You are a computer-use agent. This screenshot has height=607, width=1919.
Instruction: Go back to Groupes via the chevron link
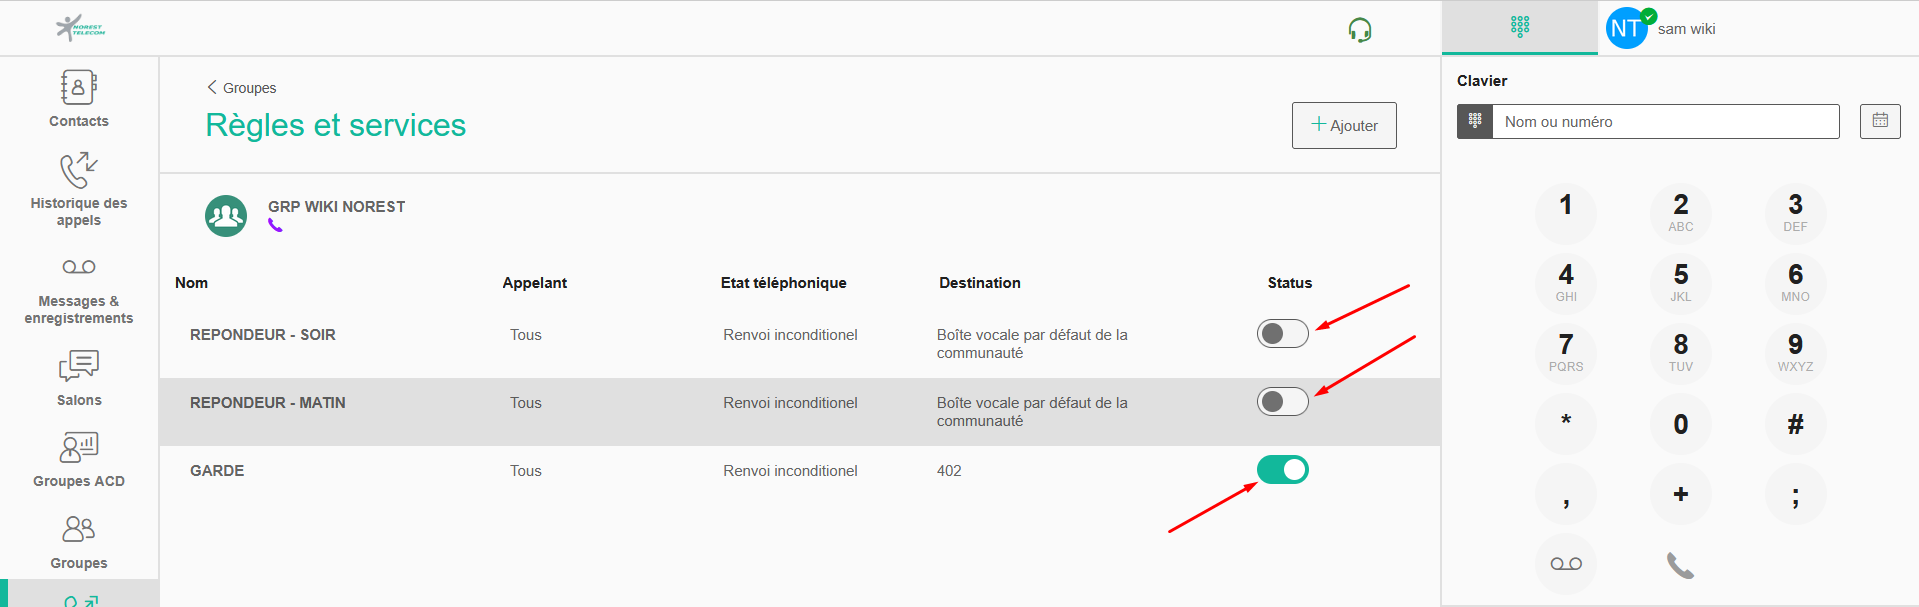(x=242, y=88)
